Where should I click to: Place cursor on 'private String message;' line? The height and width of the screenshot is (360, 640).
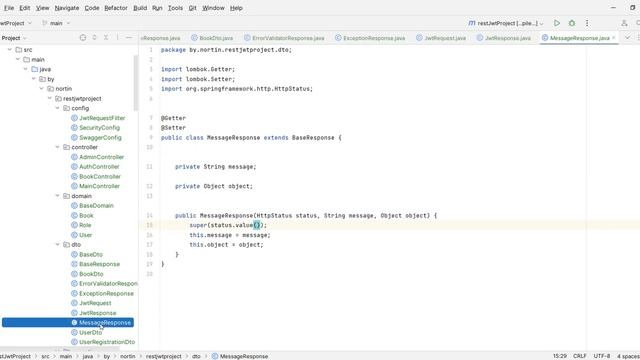click(216, 167)
